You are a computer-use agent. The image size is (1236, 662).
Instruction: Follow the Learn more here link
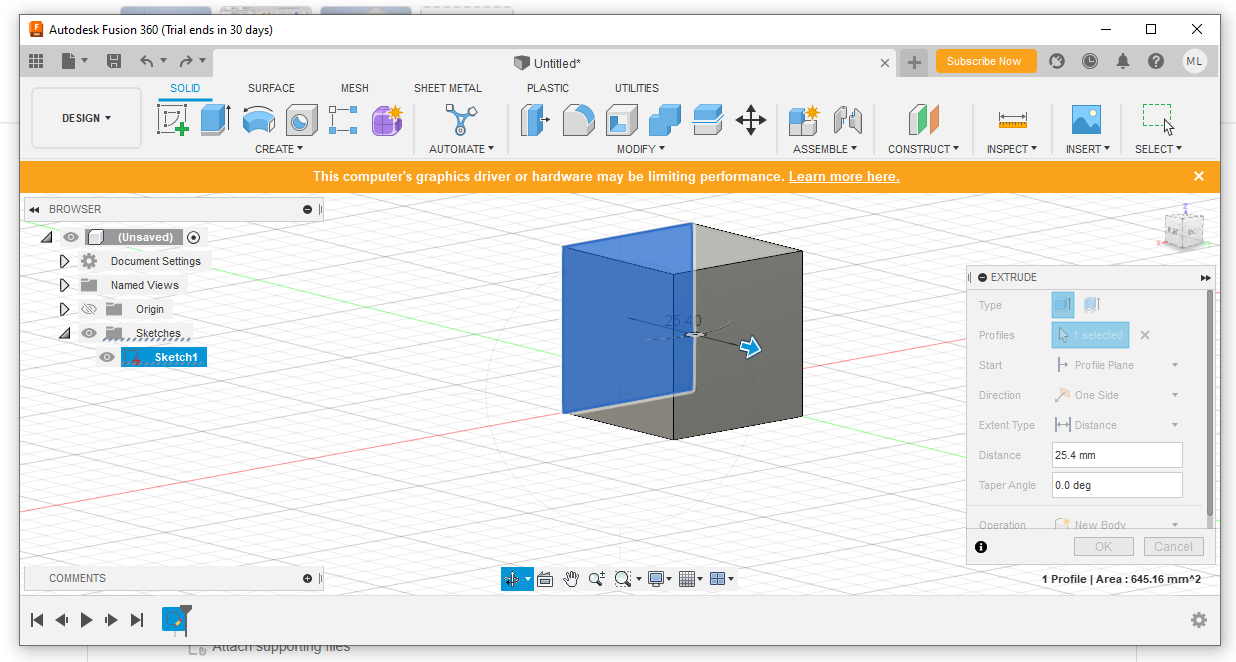[x=844, y=176]
